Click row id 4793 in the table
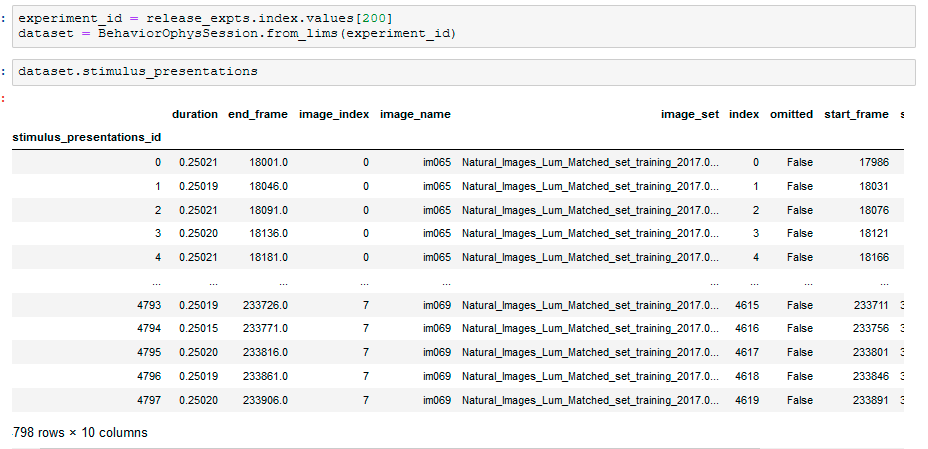The height and width of the screenshot is (449, 928). 148,305
